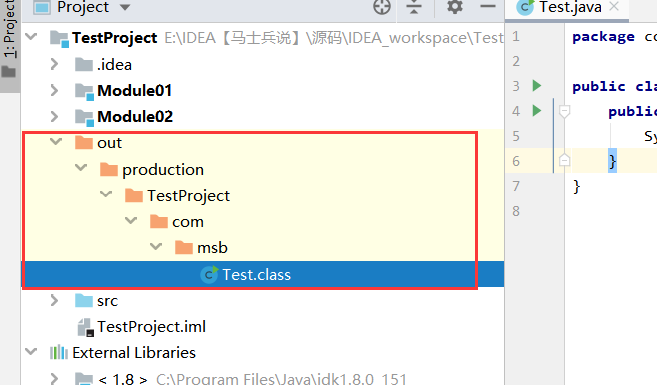The height and width of the screenshot is (385, 657).
Task: Click the locate/scroll from source crosshair icon
Action: click(x=382, y=7)
